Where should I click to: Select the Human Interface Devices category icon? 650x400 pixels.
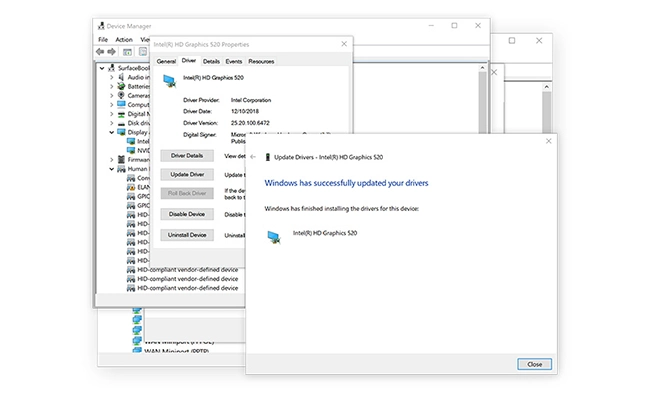(x=121, y=169)
